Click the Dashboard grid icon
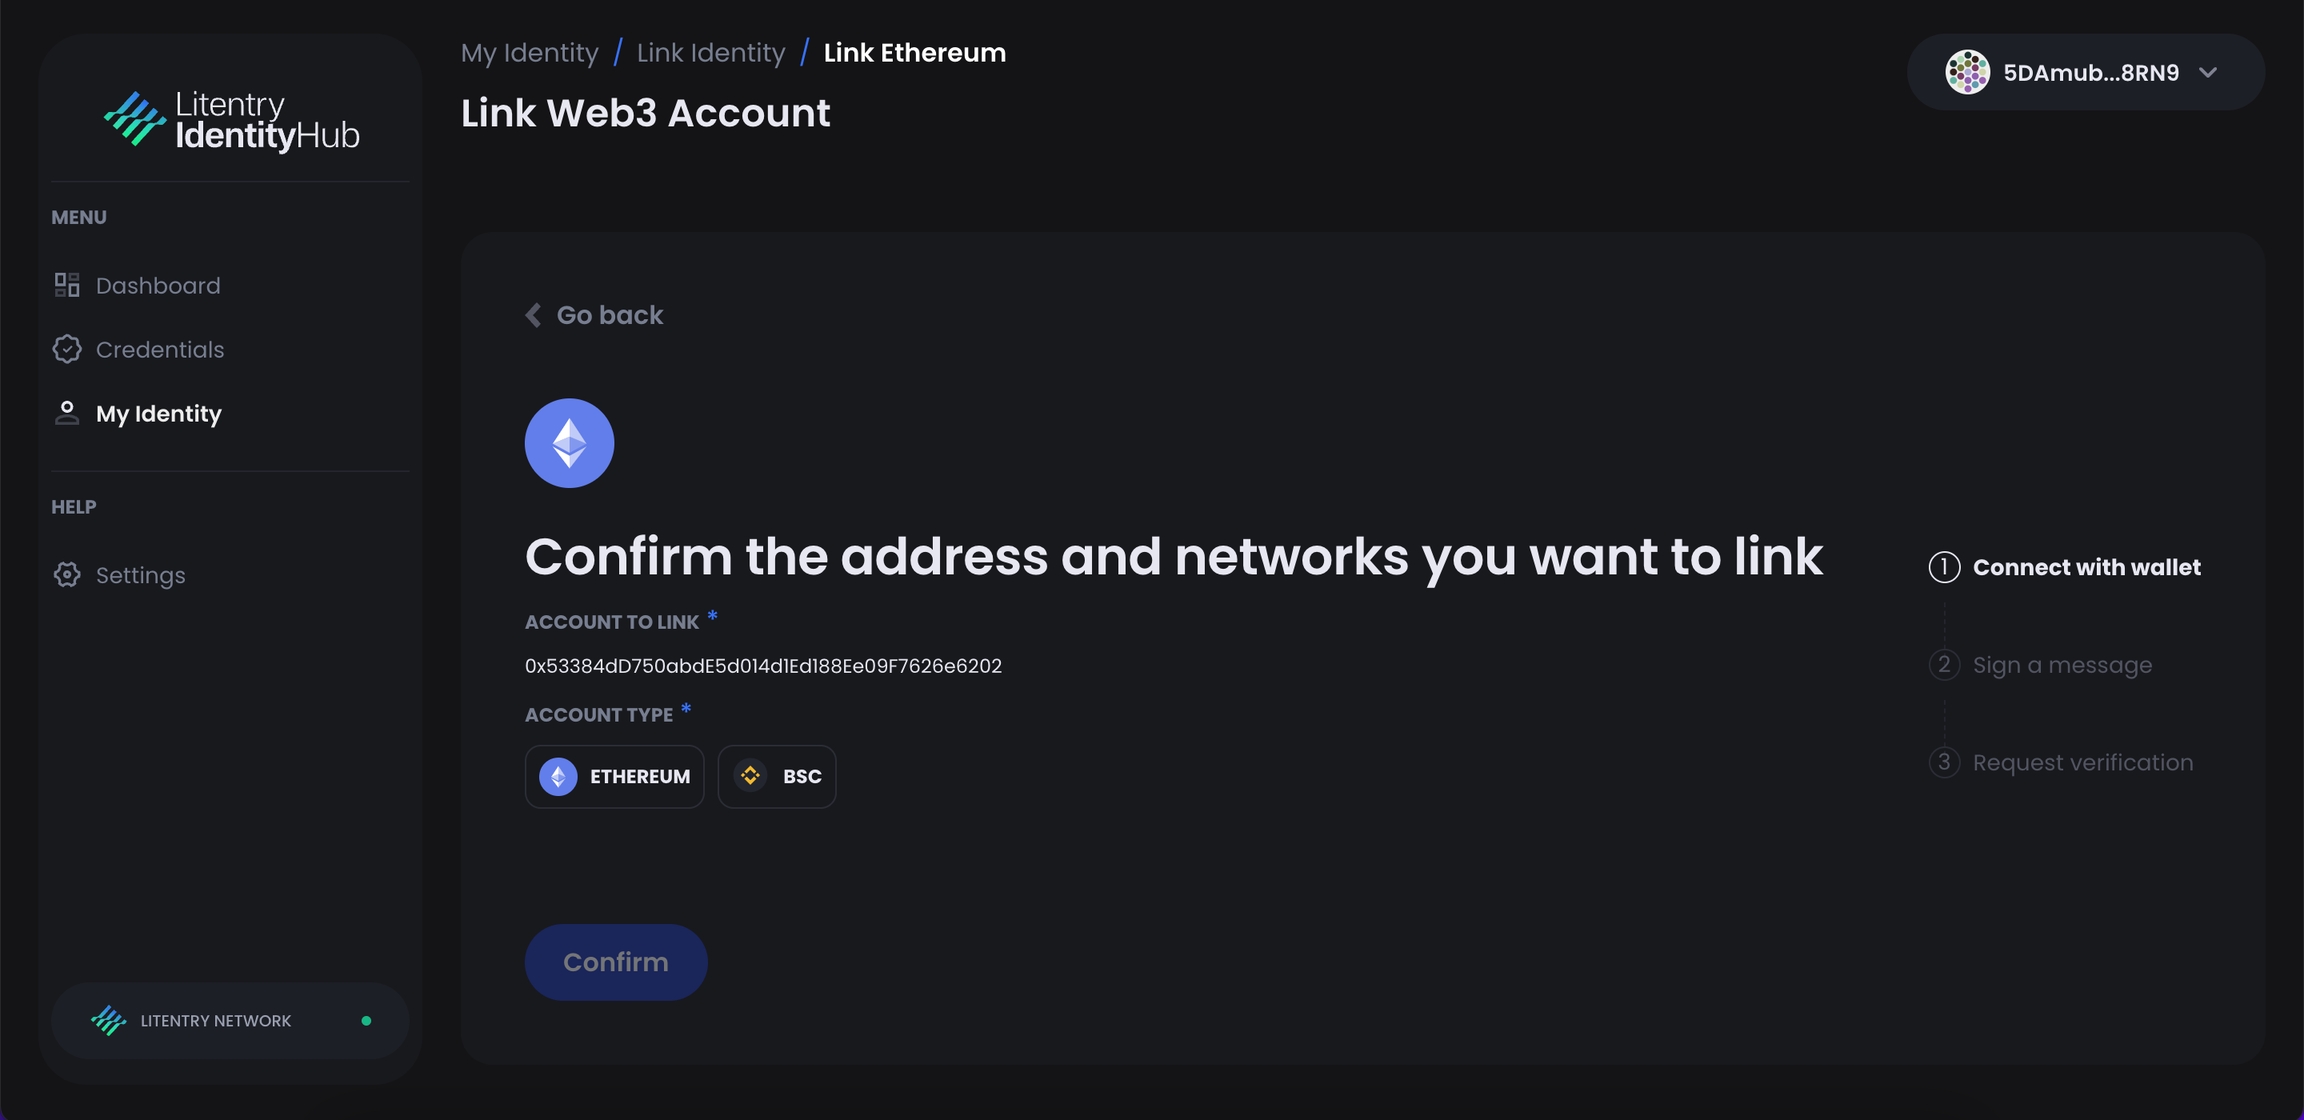 pyautogui.click(x=67, y=285)
